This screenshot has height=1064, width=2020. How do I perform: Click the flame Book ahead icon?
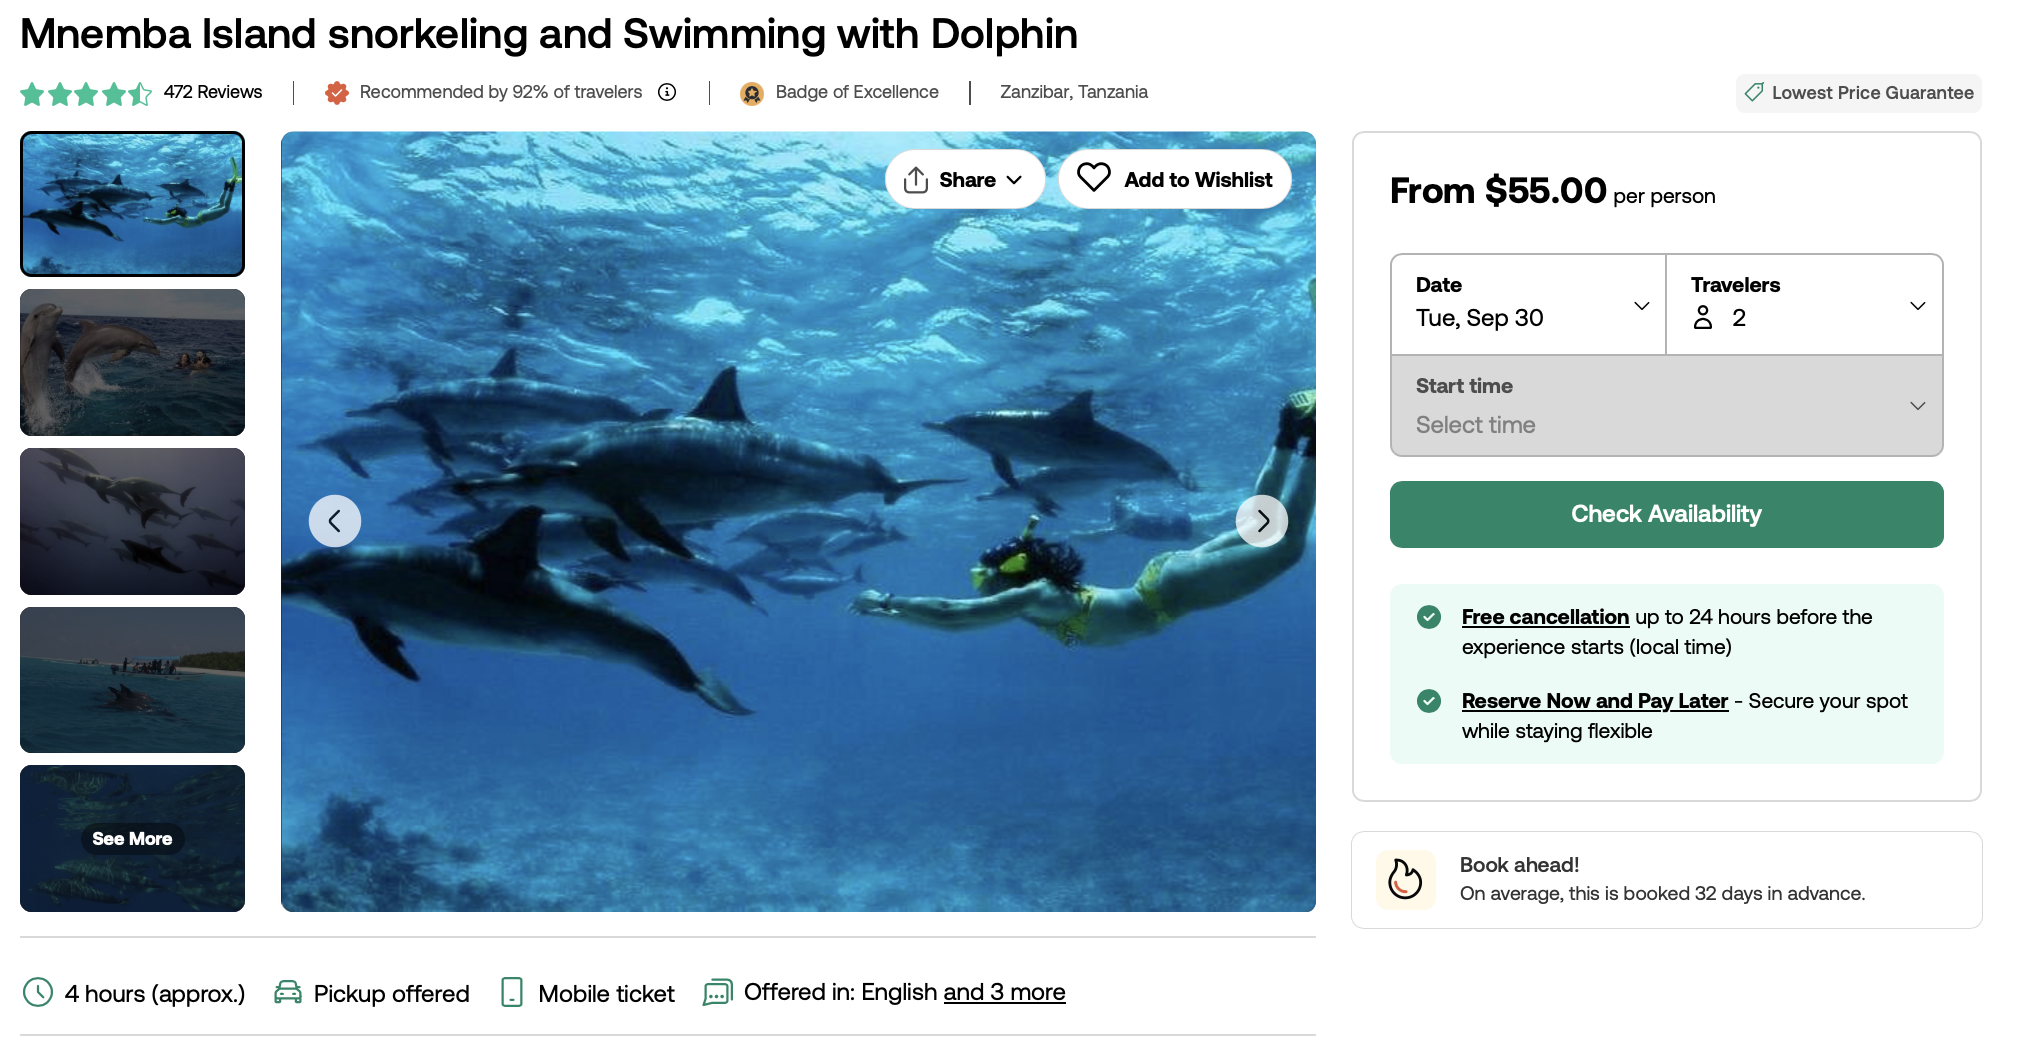pyautogui.click(x=1405, y=880)
